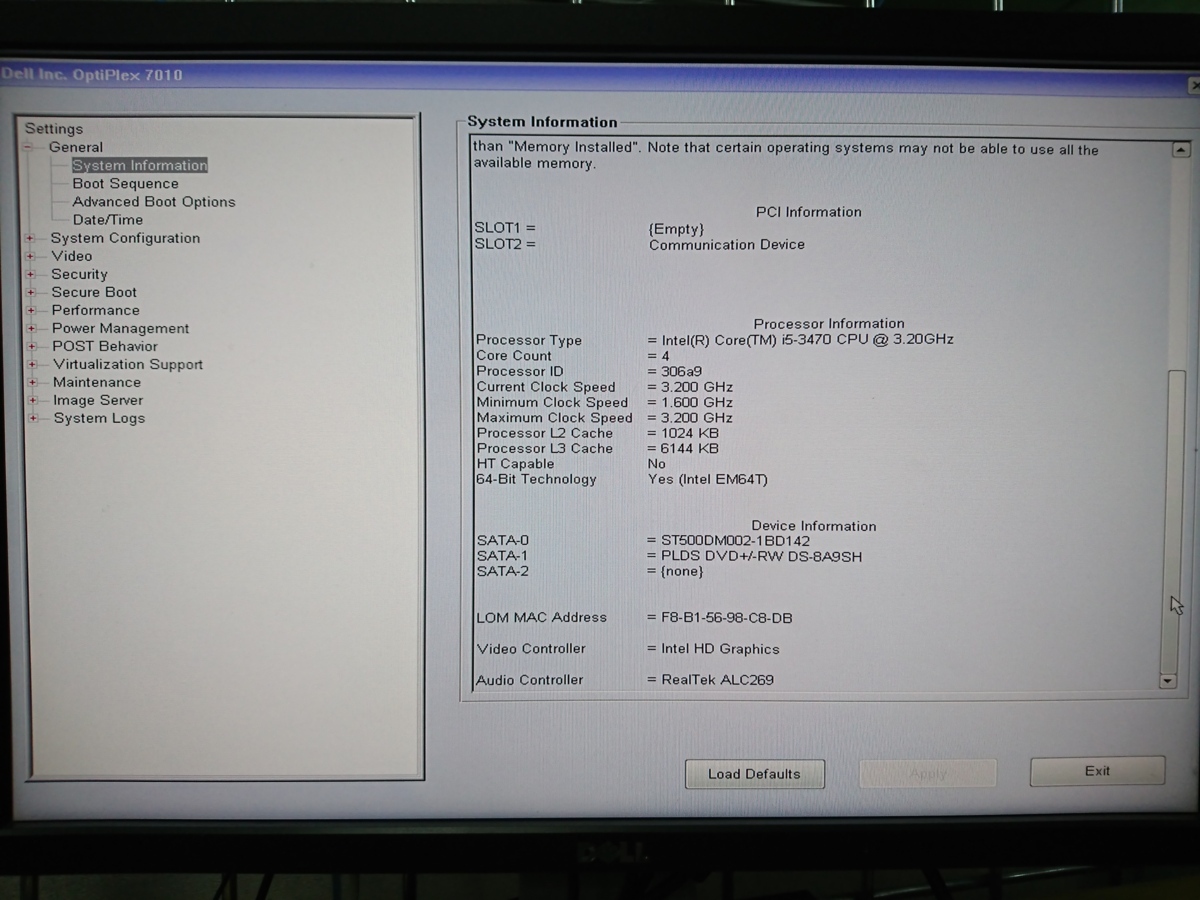
Task: Click the PCI Information heading
Action: pyautogui.click(x=808, y=212)
